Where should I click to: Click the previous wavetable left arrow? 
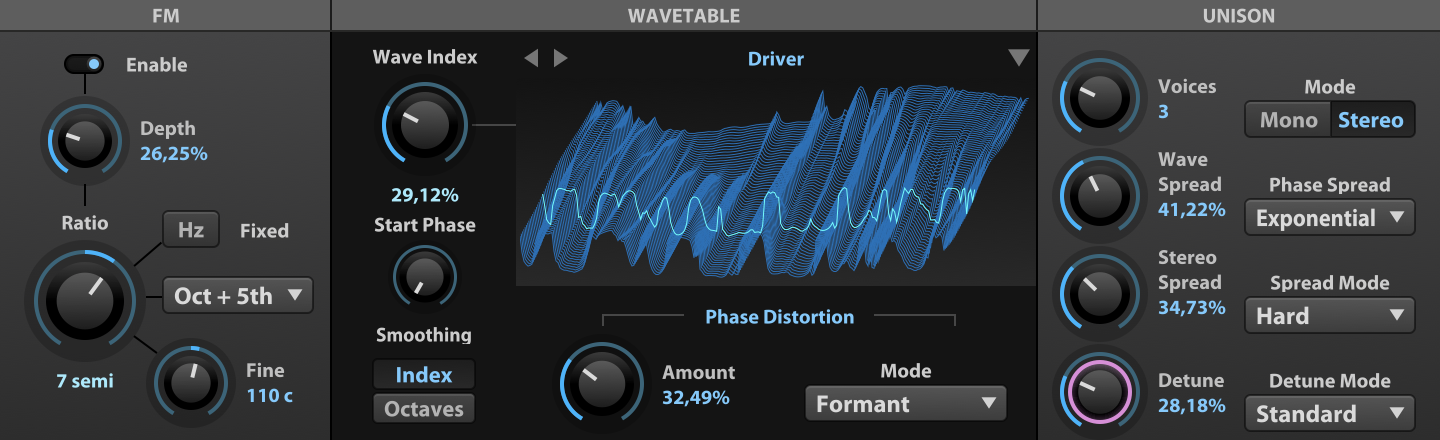[531, 58]
